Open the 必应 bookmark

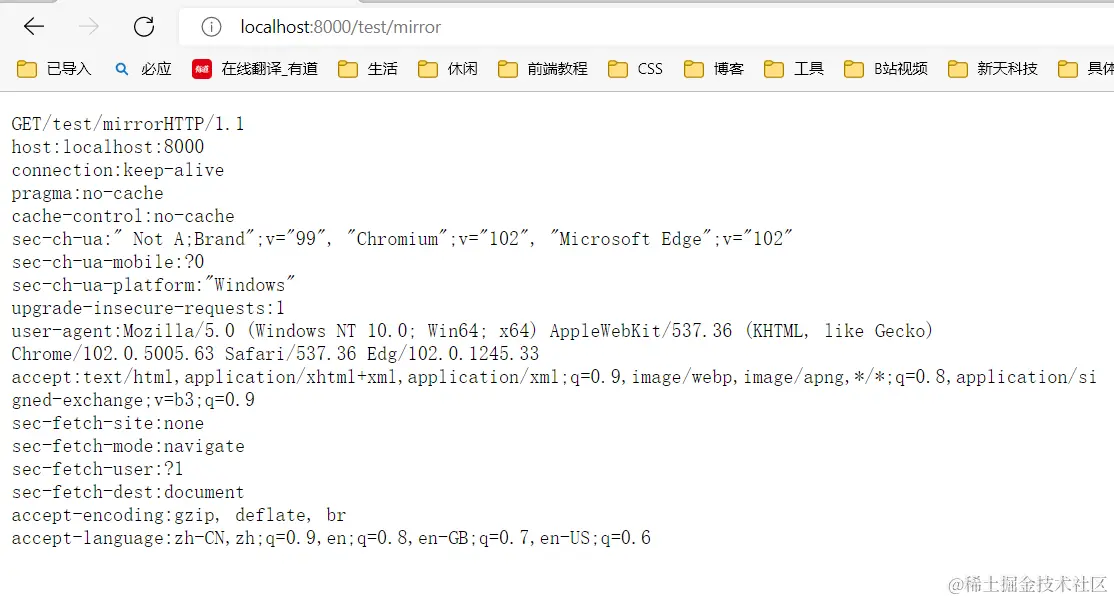(143, 69)
